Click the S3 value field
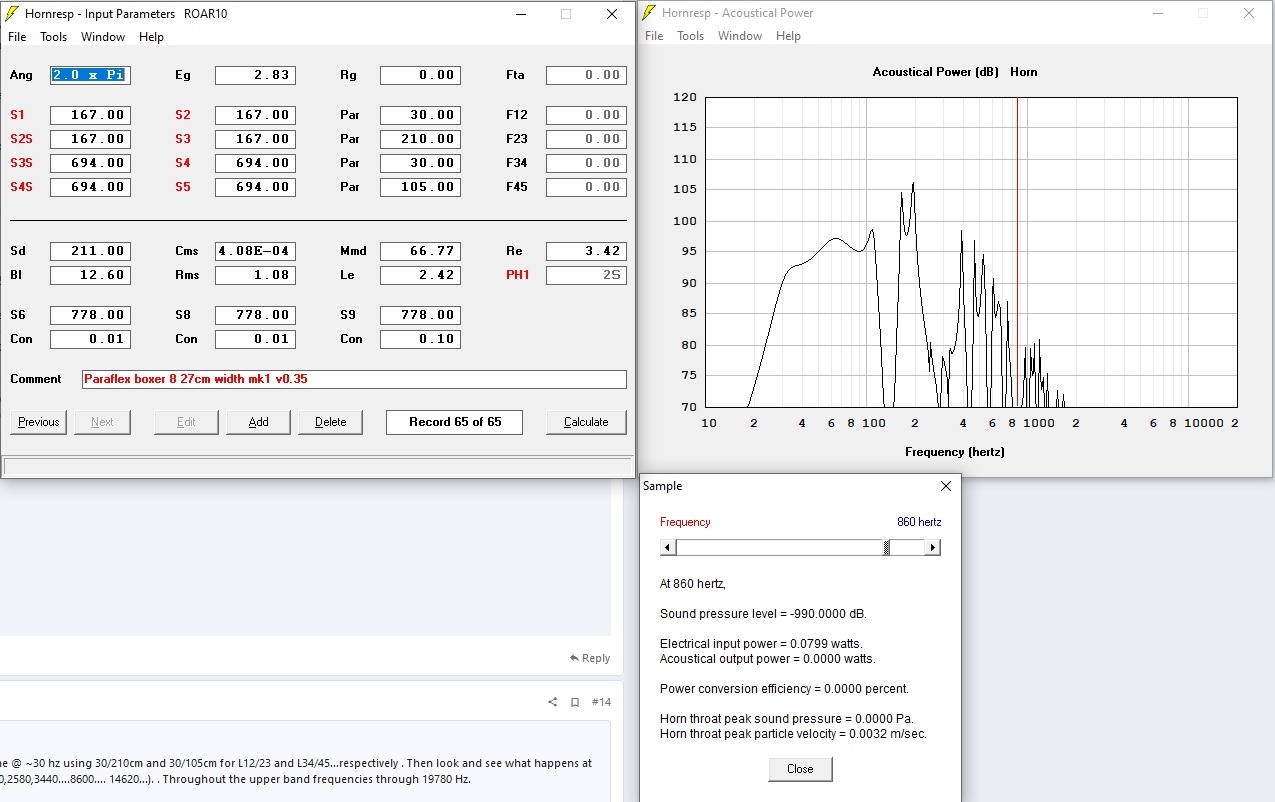The height and width of the screenshot is (802, 1275). click(255, 139)
